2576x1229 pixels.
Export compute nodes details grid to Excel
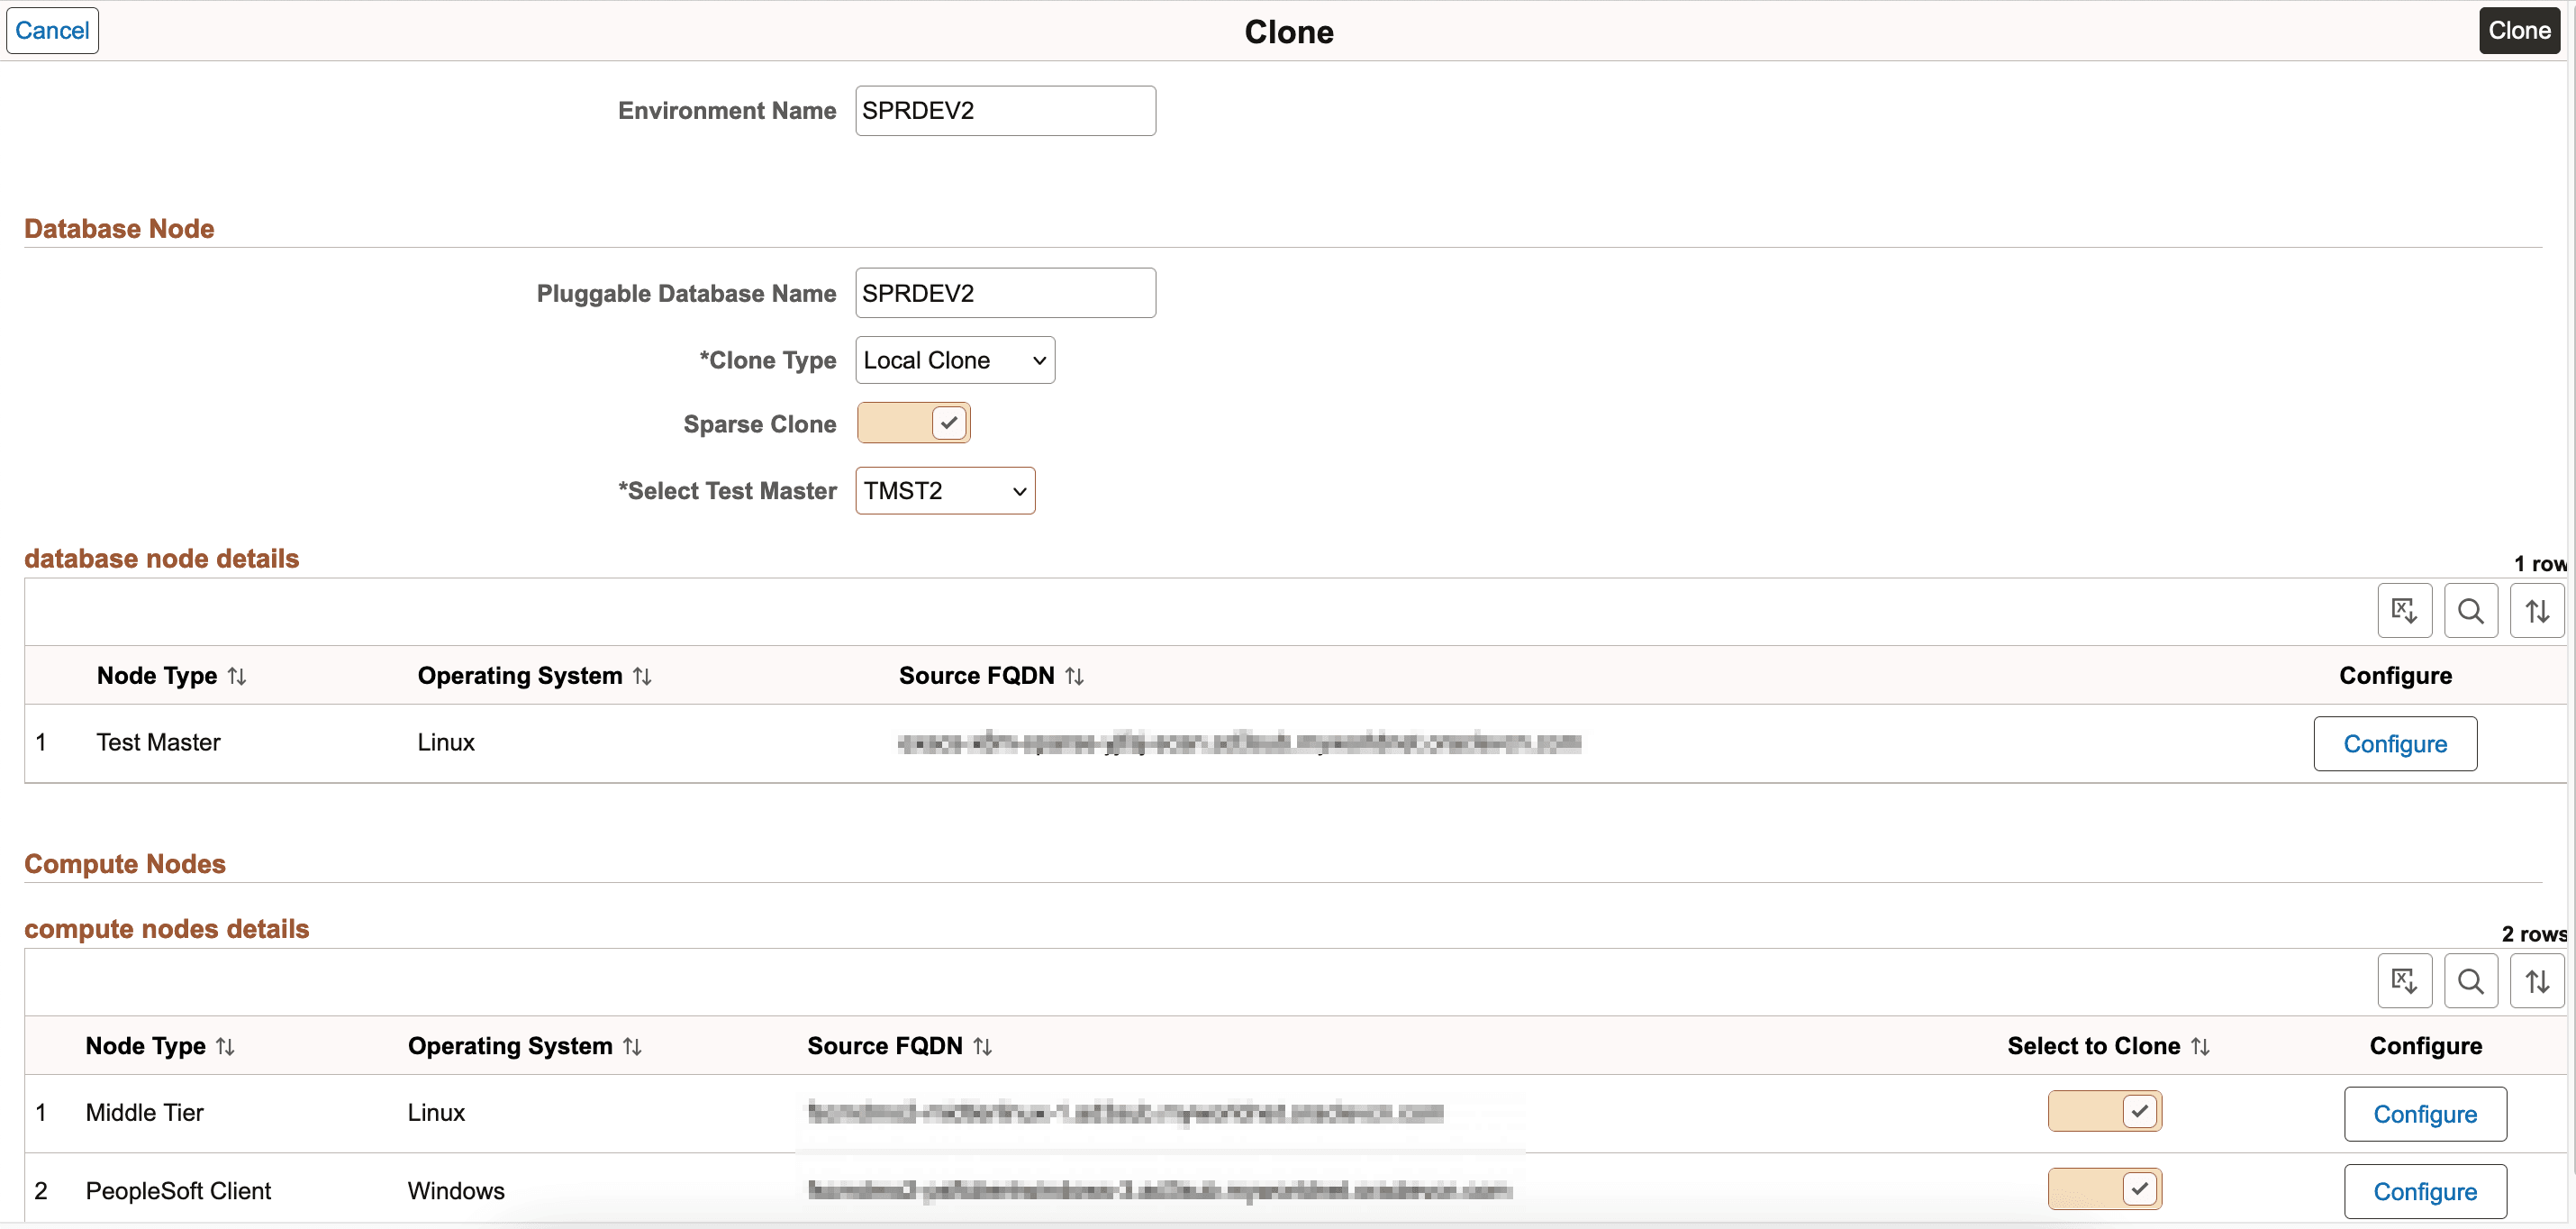click(2404, 981)
